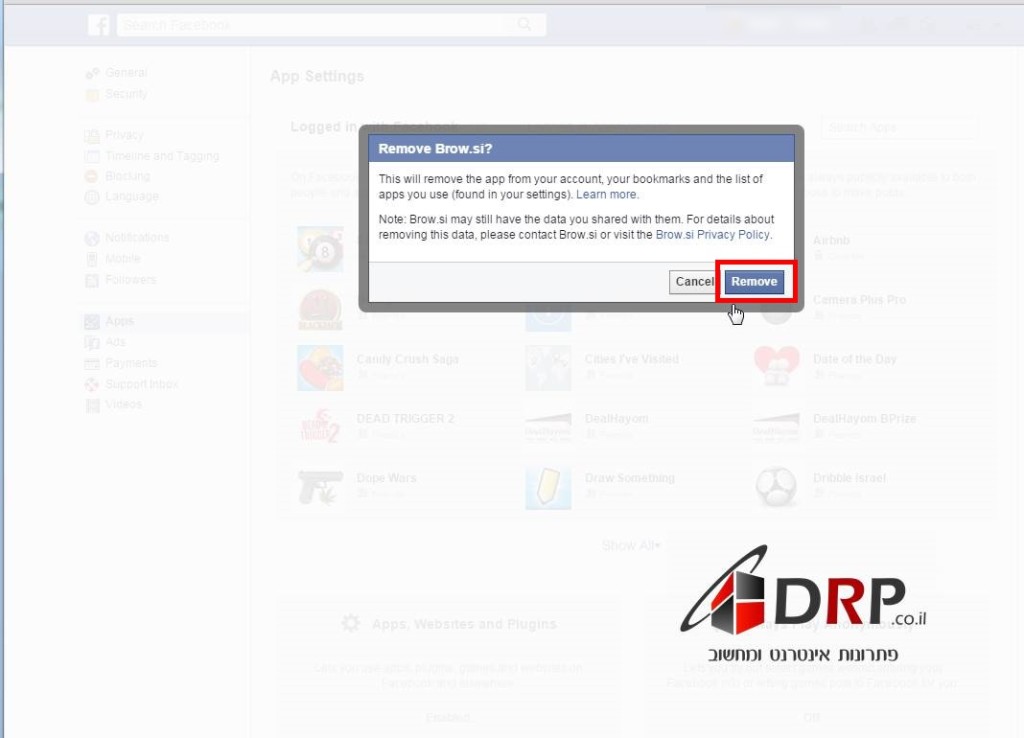Click the Remove button in dialog

[754, 282]
